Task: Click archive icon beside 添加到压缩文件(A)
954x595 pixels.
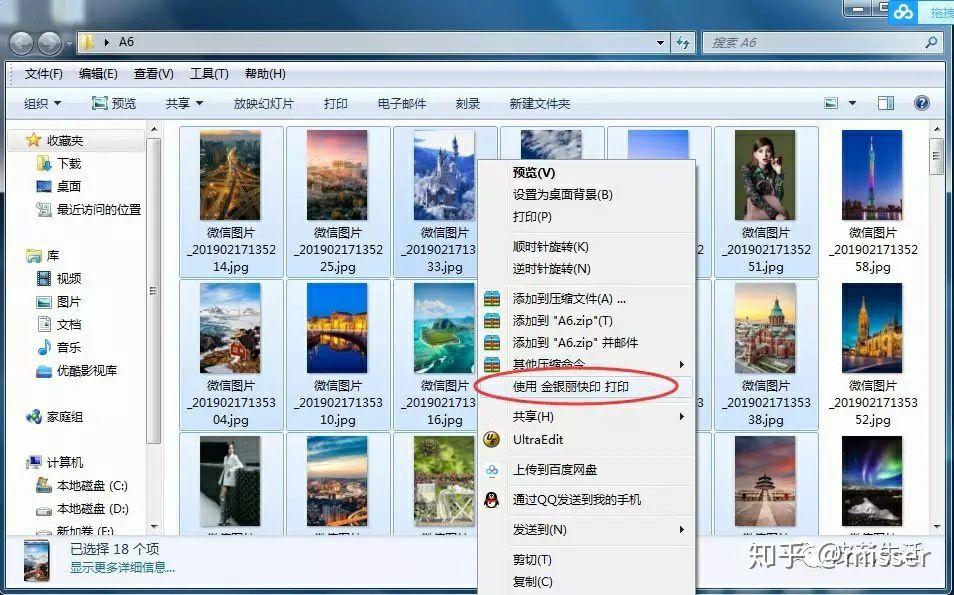Action: [x=492, y=299]
